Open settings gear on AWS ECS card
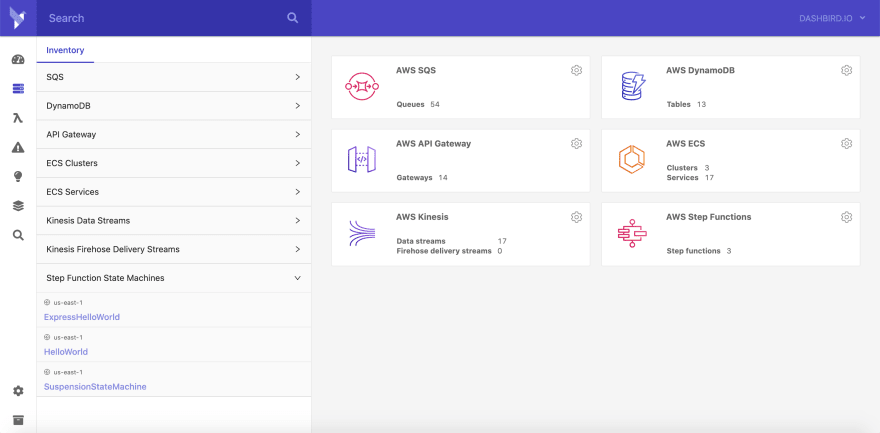The width and height of the screenshot is (880, 433). tap(846, 144)
